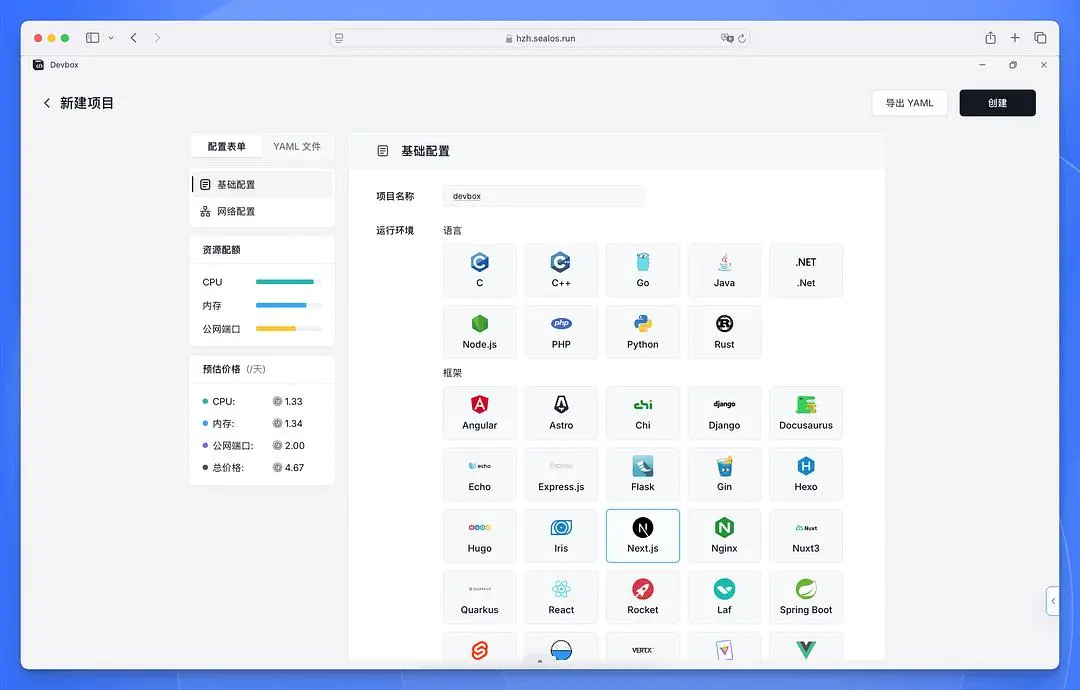This screenshot has width=1080, height=690.
Task: Pick the React framework
Action: coord(561,597)
